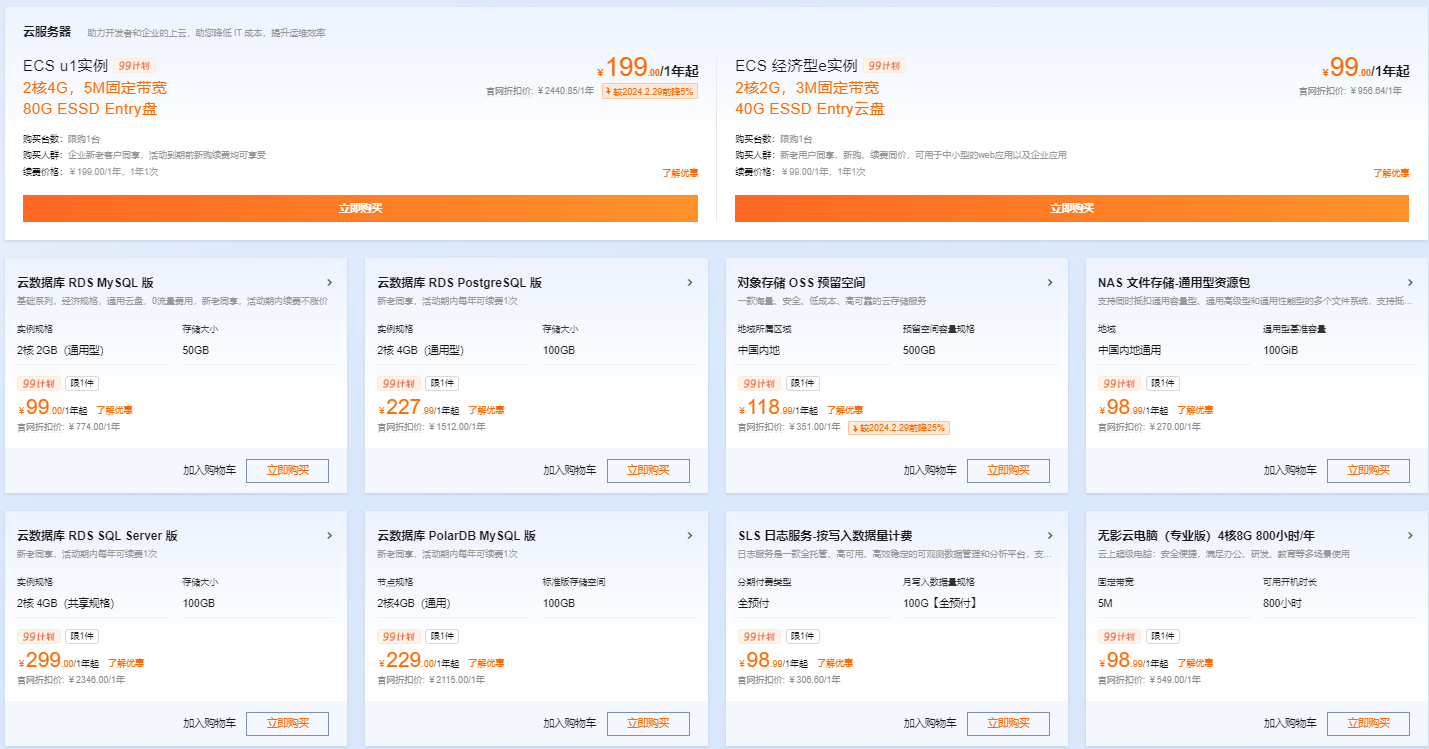Click 100GiB capacity on NAS card
This screenshot has width=1429, height=749.
pos(1280,351)
